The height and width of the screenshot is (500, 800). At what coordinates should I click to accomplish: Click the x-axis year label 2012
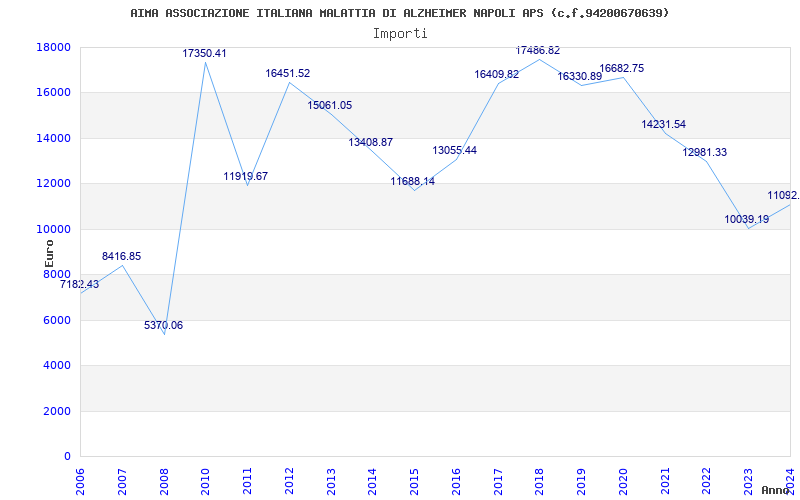pyautogui.click(x=289, y=482)
